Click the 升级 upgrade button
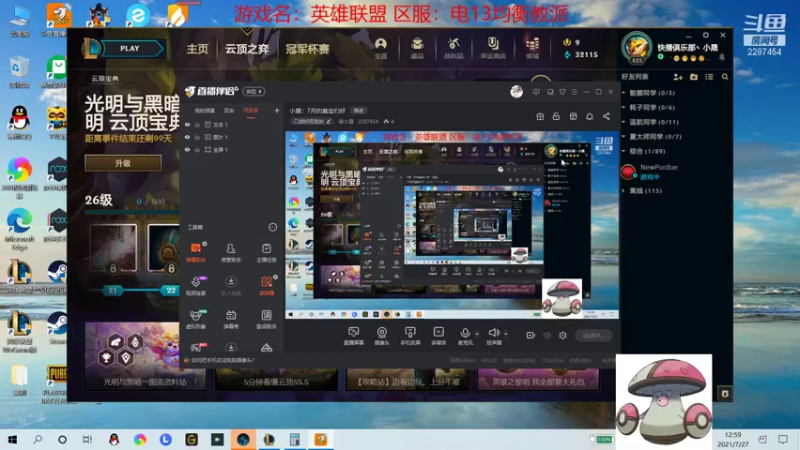The width and height of the screenshot is (800, 450). click(x=123, y=163)
